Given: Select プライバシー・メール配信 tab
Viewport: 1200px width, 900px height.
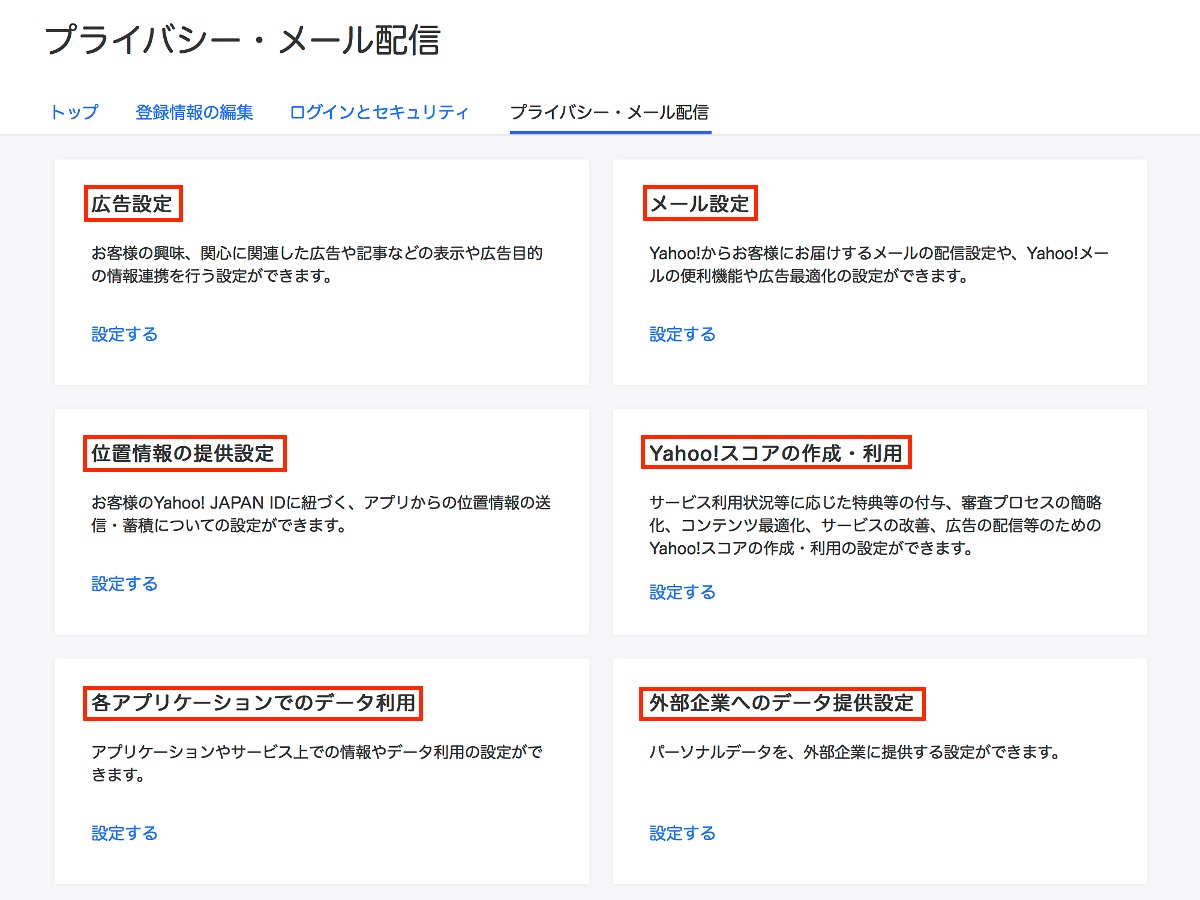Looking at the screenshot, I should [610, 112].
